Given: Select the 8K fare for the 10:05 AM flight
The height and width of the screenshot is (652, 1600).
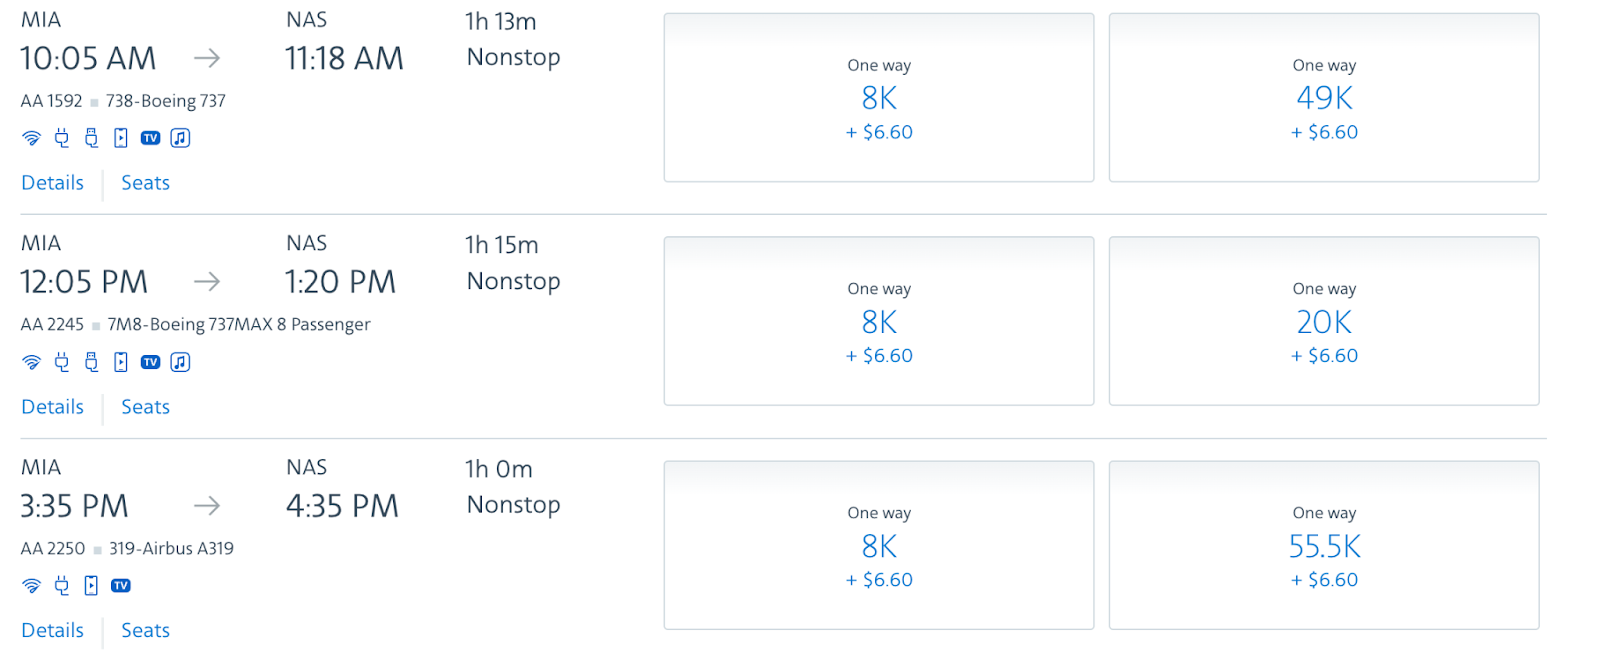Looking at the screenshot, I should coord(879,98).
